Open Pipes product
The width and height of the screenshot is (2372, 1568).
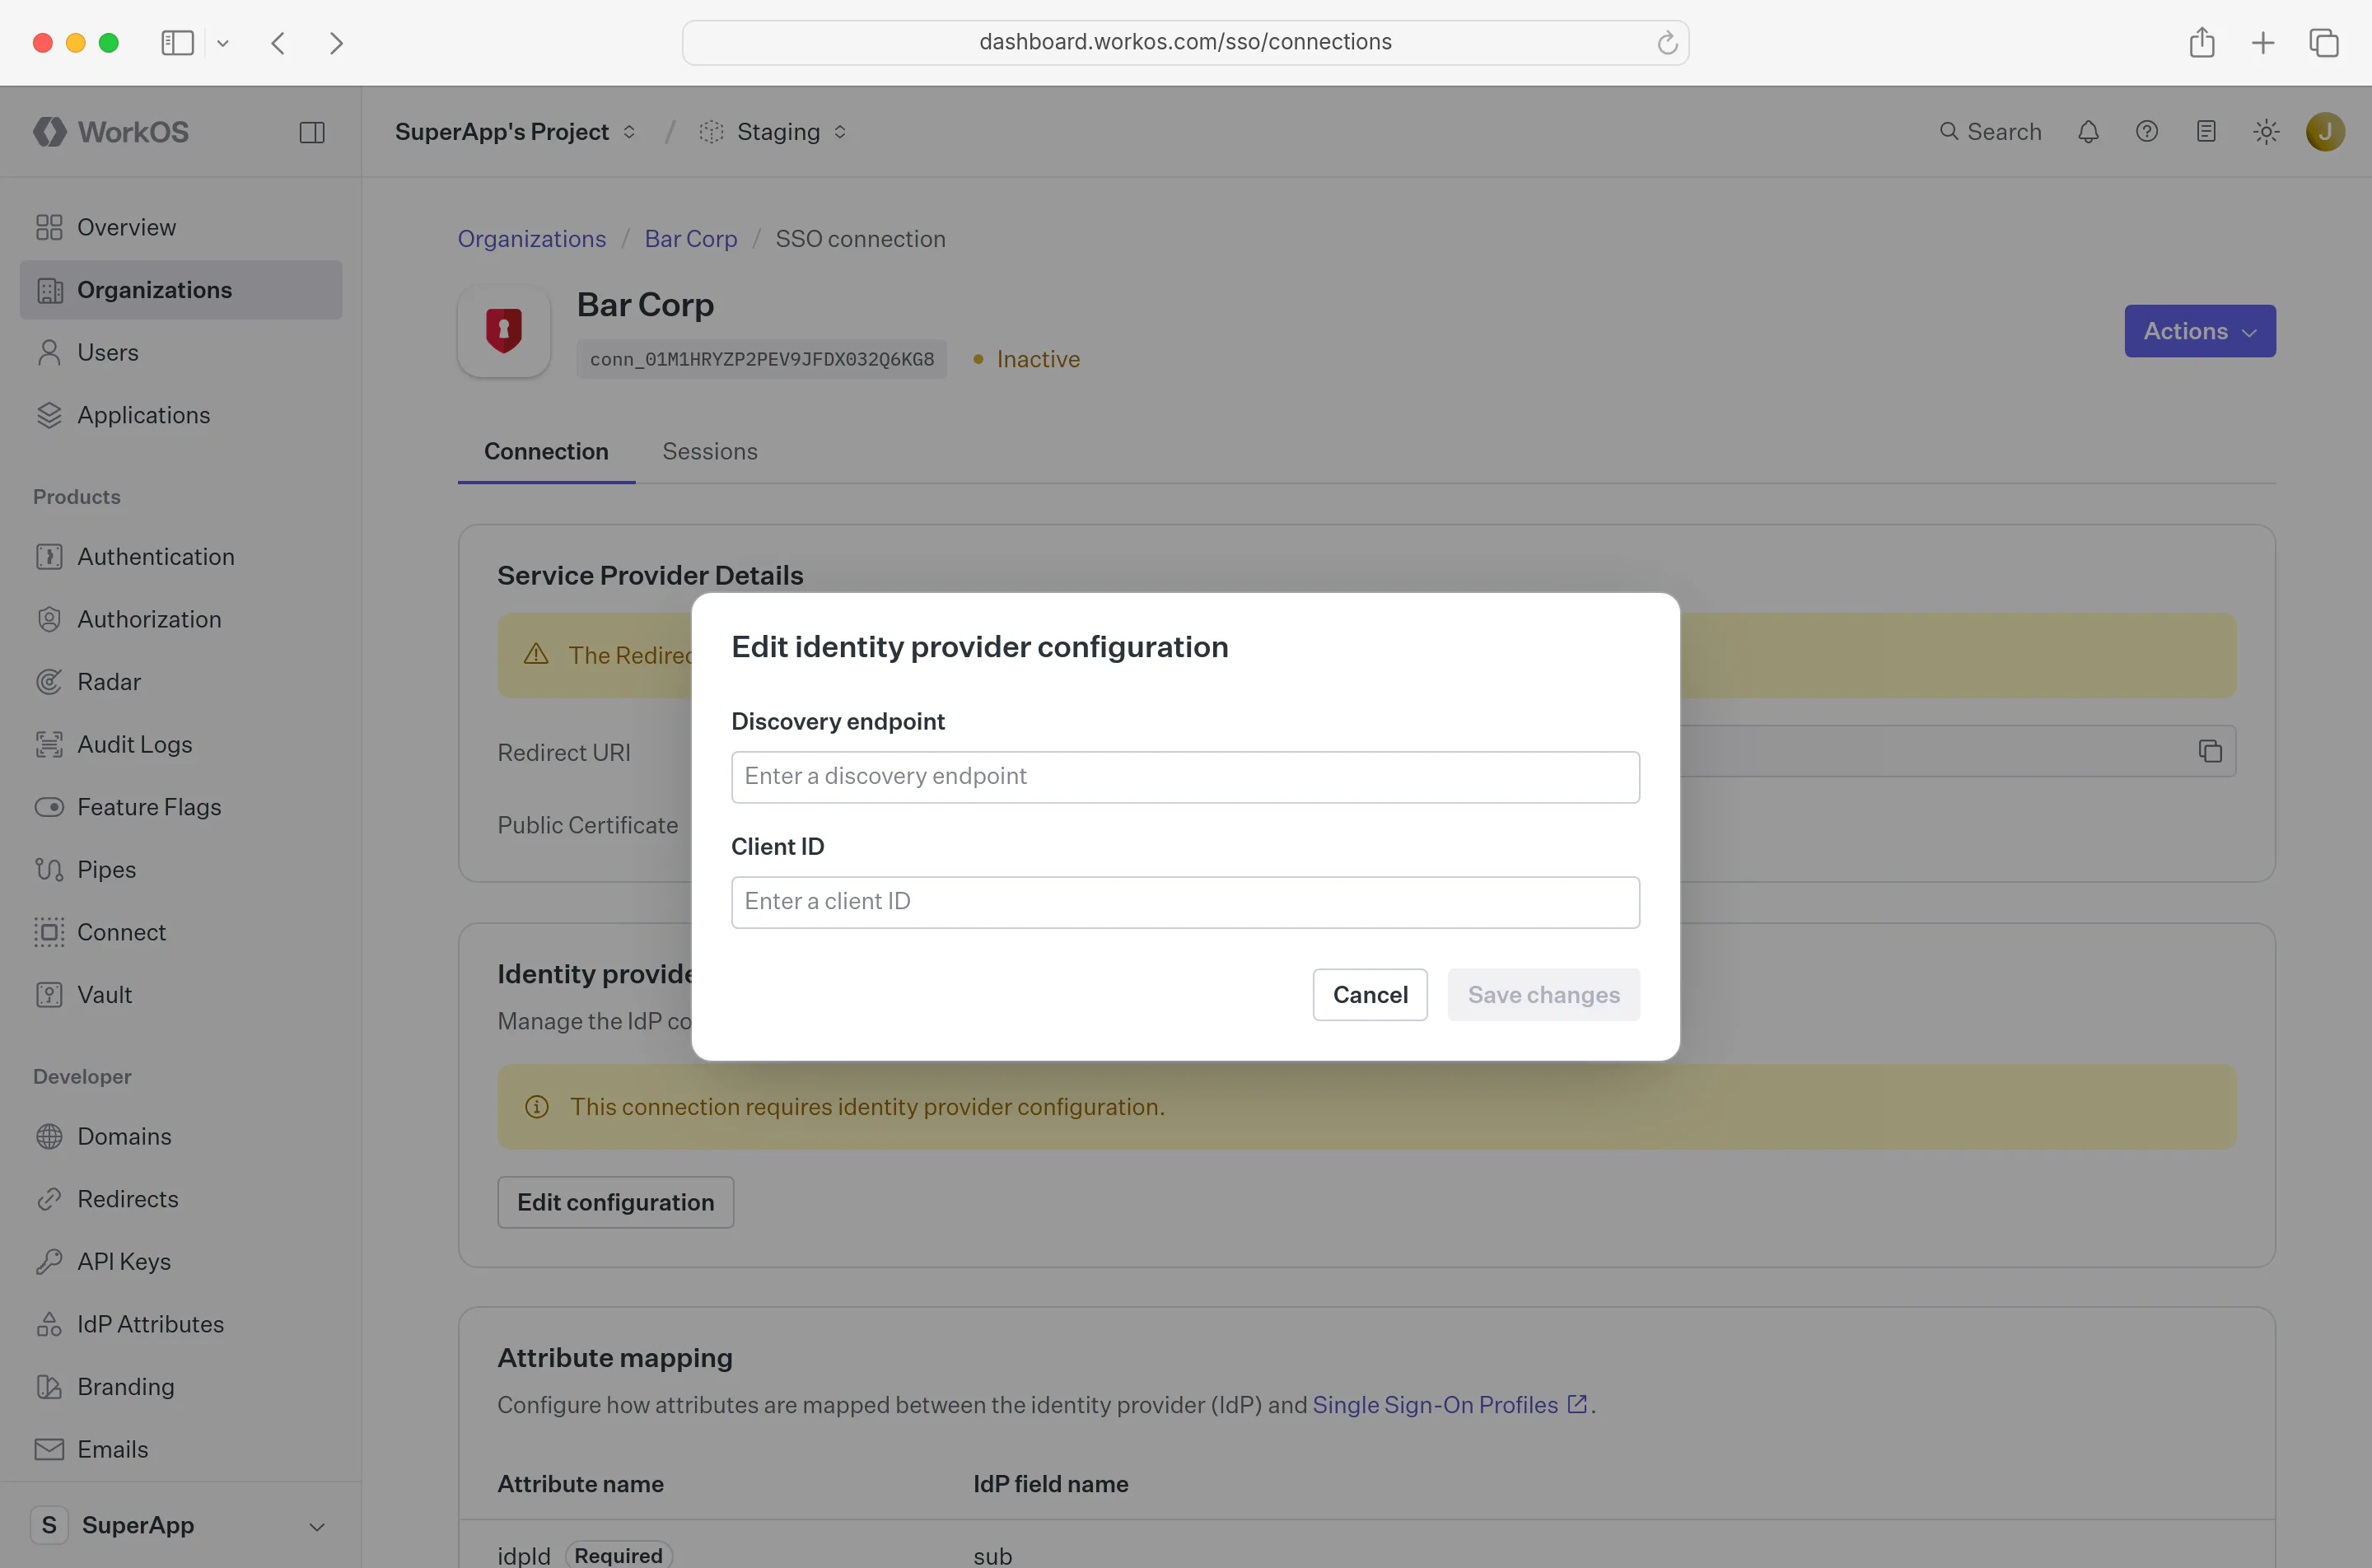181,870
